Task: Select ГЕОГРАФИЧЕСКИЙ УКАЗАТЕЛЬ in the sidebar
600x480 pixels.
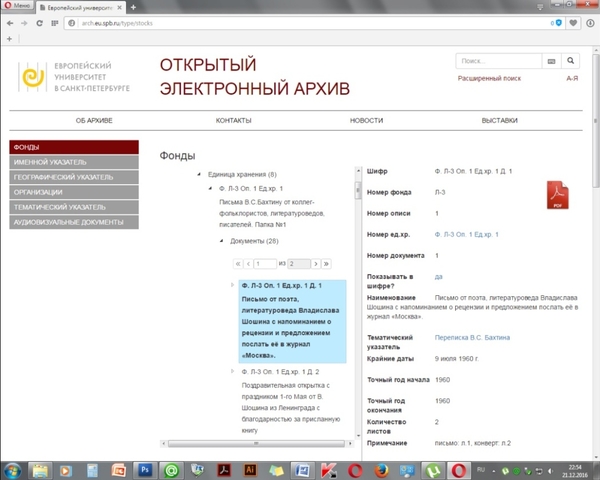Action: pos(64,177)
